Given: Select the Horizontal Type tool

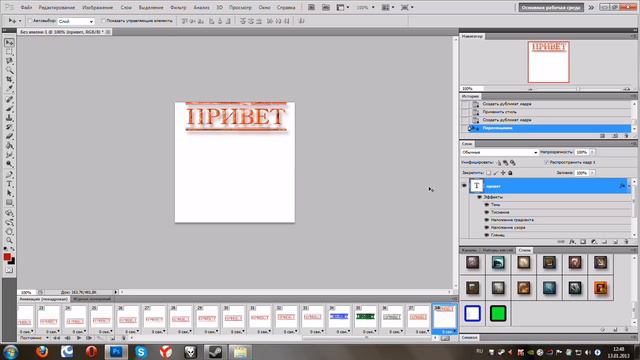Looking at the screenshot, I should (x=9, y=184).
